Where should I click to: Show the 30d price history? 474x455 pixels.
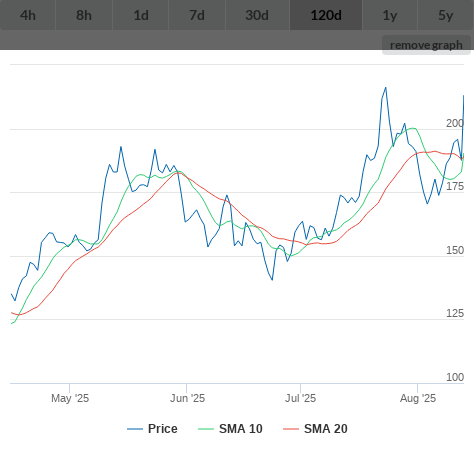(x=257, y=15)
